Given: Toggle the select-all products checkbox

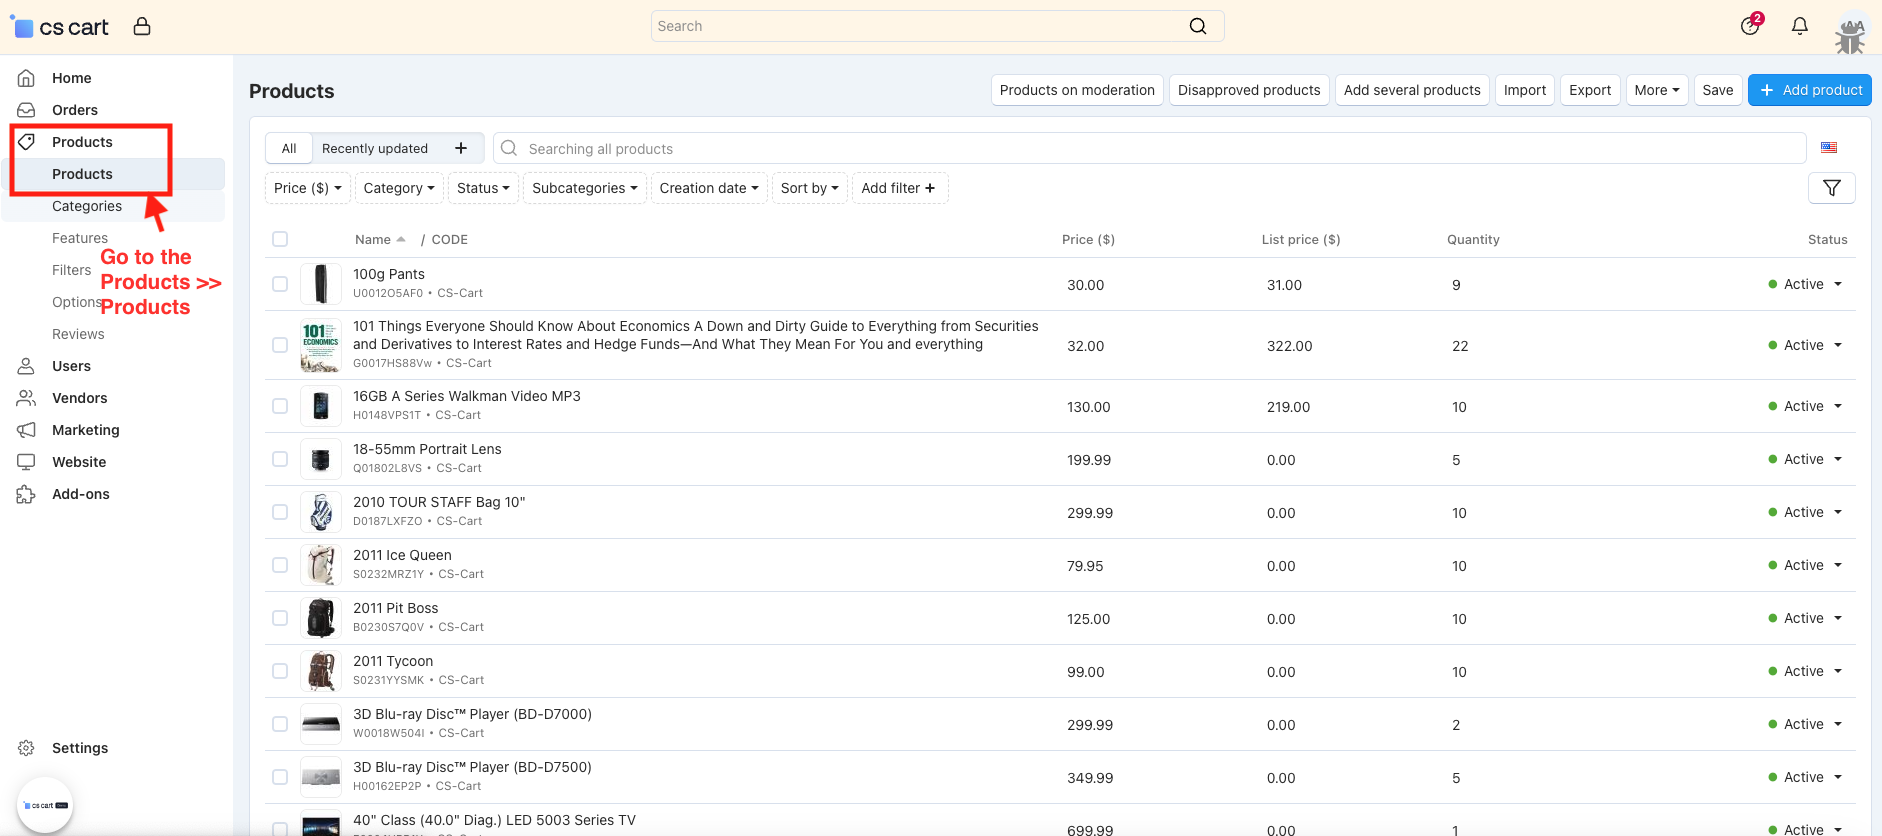Looking at the screenshot, I should pyautogui.click(x=280, y=239).
